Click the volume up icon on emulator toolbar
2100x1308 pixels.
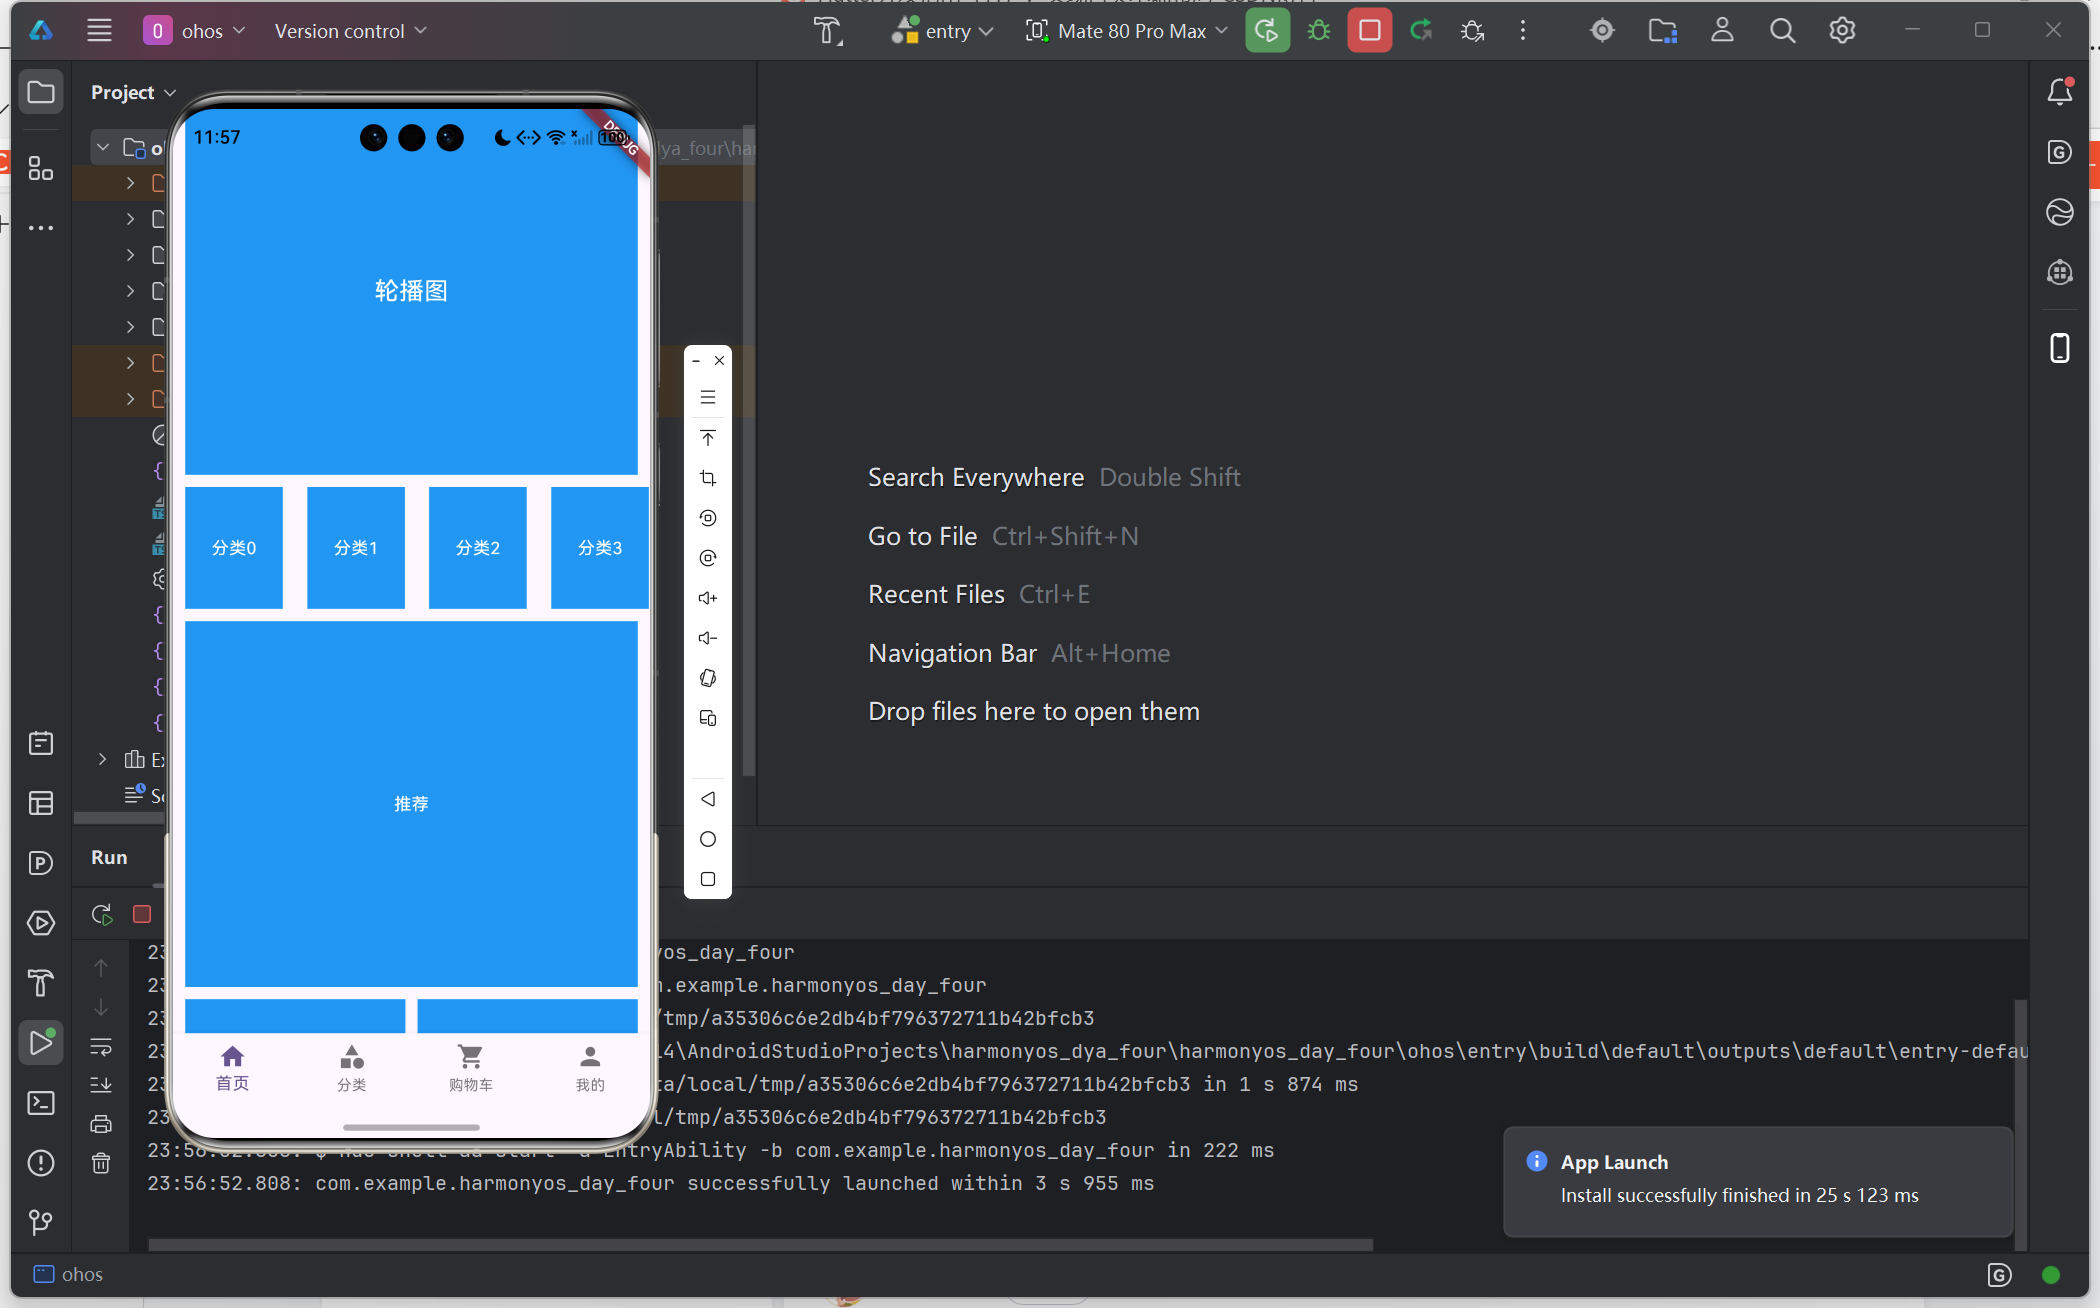(708, 598)
